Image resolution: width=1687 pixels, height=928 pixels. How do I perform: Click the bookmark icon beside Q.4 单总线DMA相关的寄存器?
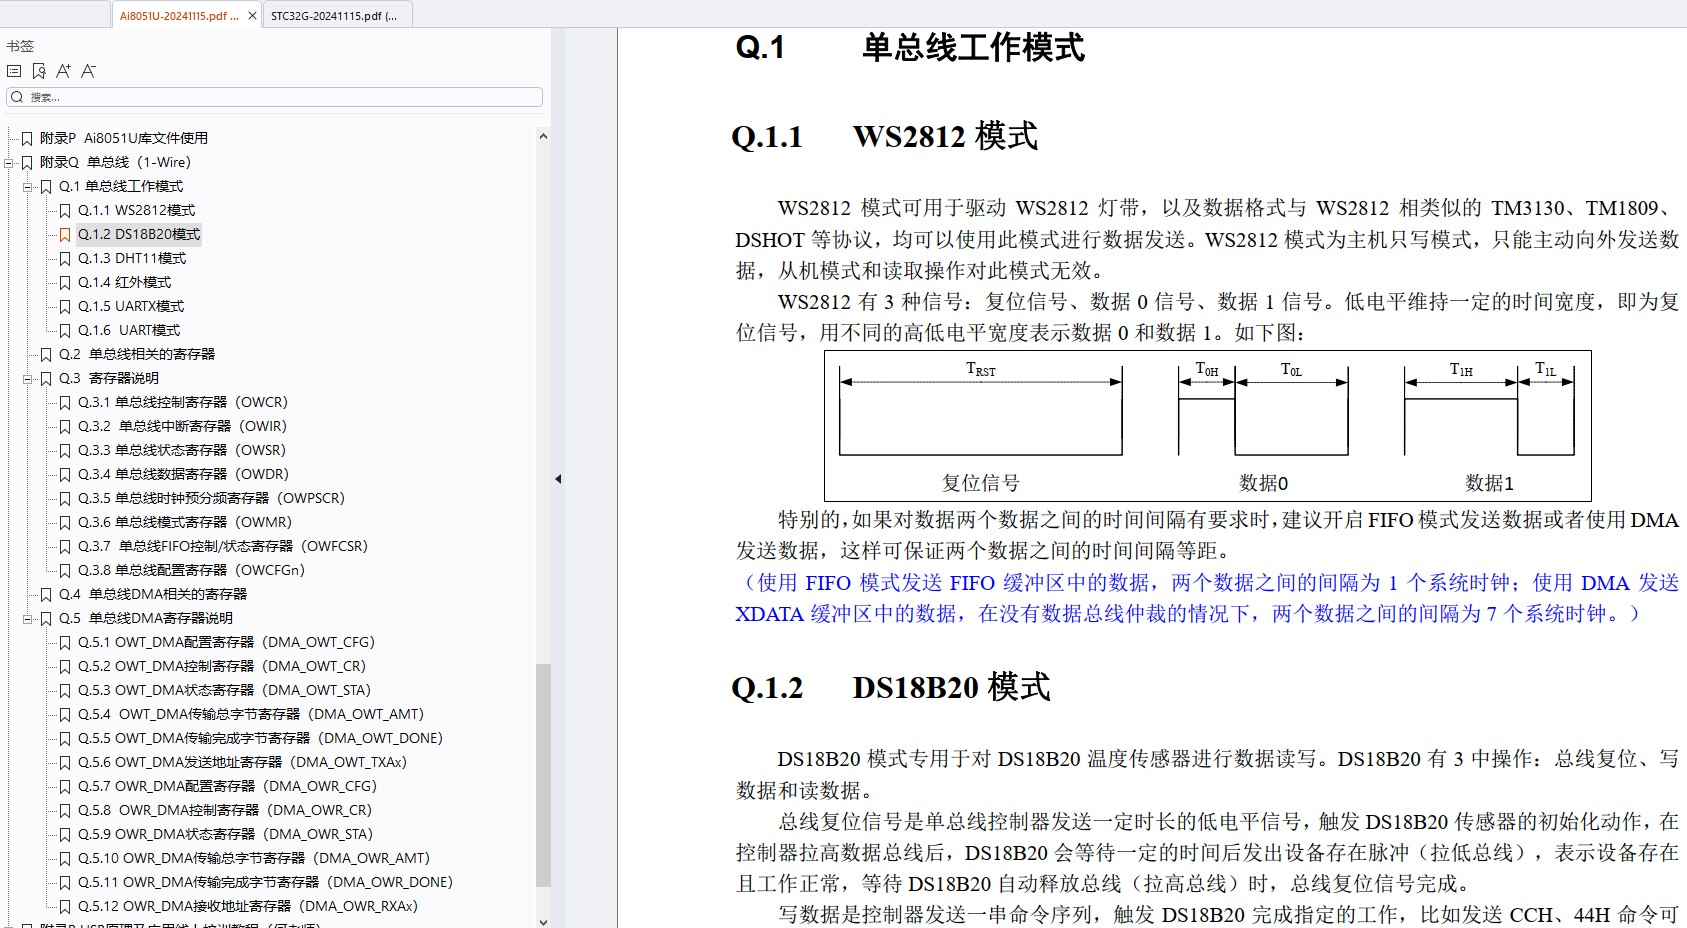pyautogui.click(x=46, y=594)
